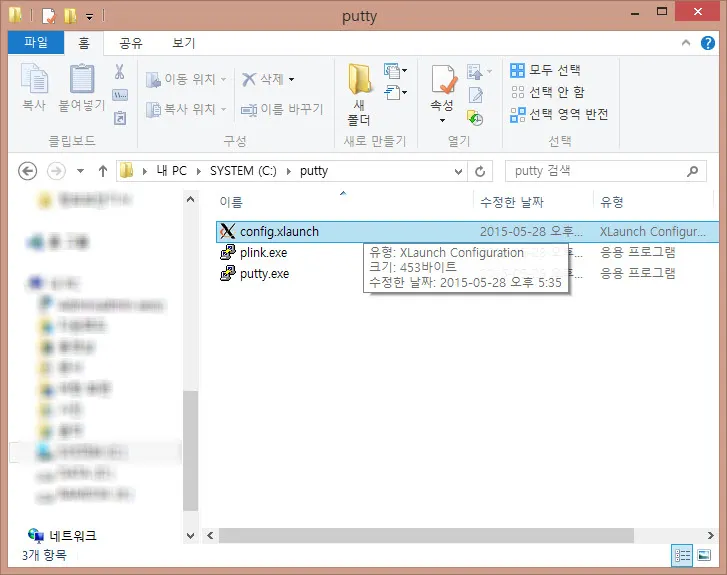Click the navigation pane scroll up arrow
This screenshot has height=575, width=727.
[190, 199]
